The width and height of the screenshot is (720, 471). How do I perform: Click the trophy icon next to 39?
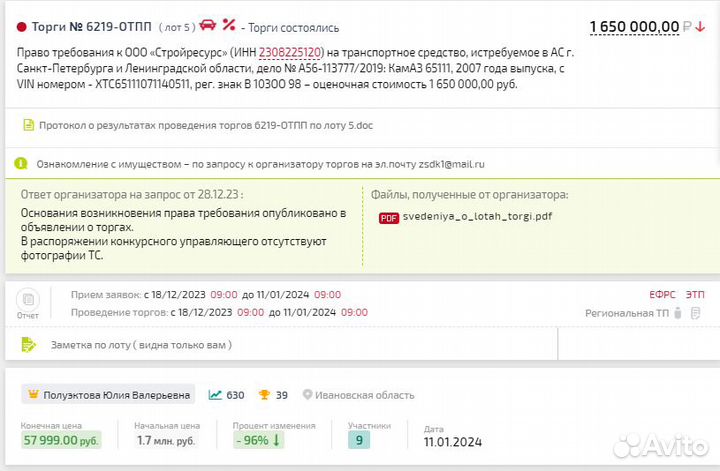tap(264, 395)
